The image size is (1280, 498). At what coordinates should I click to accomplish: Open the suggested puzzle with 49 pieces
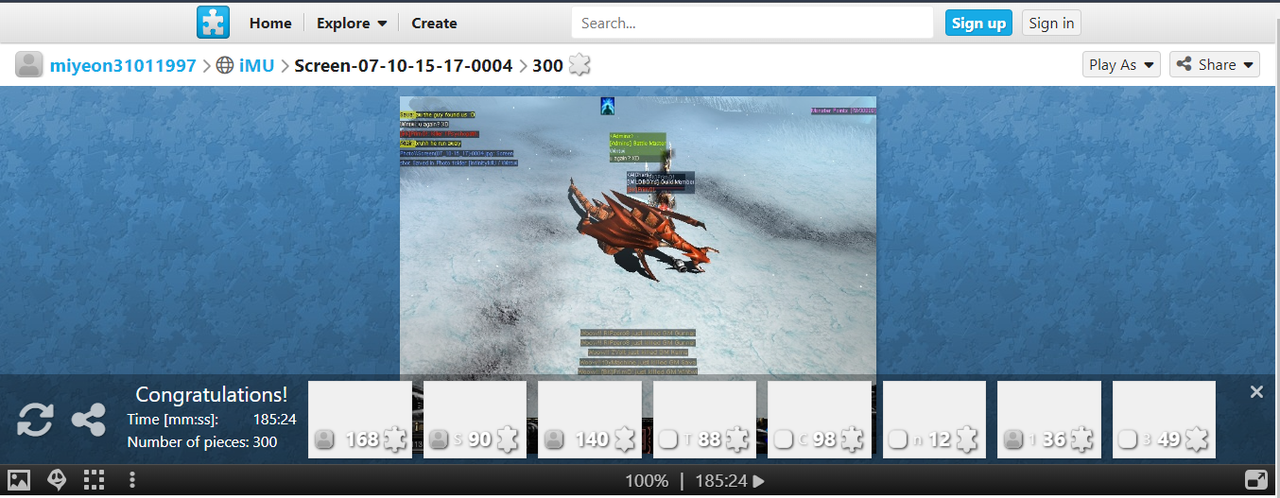[1164, 419]
